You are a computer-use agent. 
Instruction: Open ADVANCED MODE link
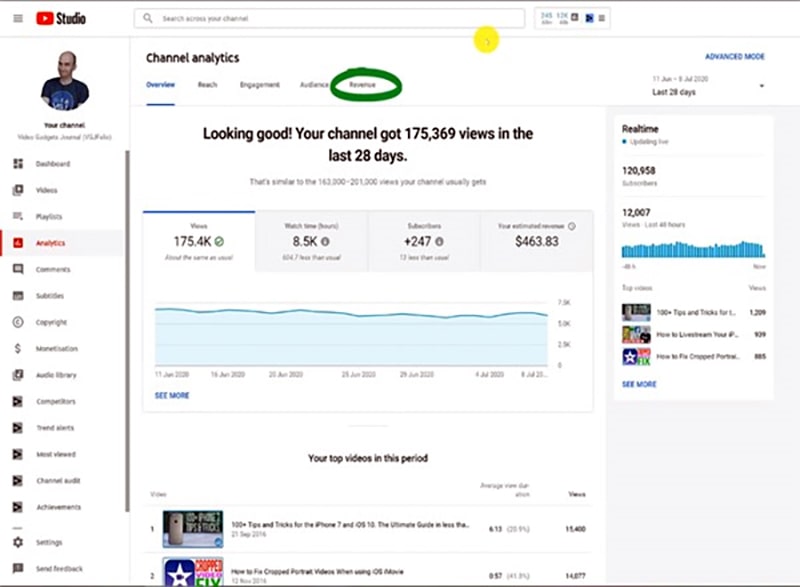pyautogui.click(x=735, y=57)
